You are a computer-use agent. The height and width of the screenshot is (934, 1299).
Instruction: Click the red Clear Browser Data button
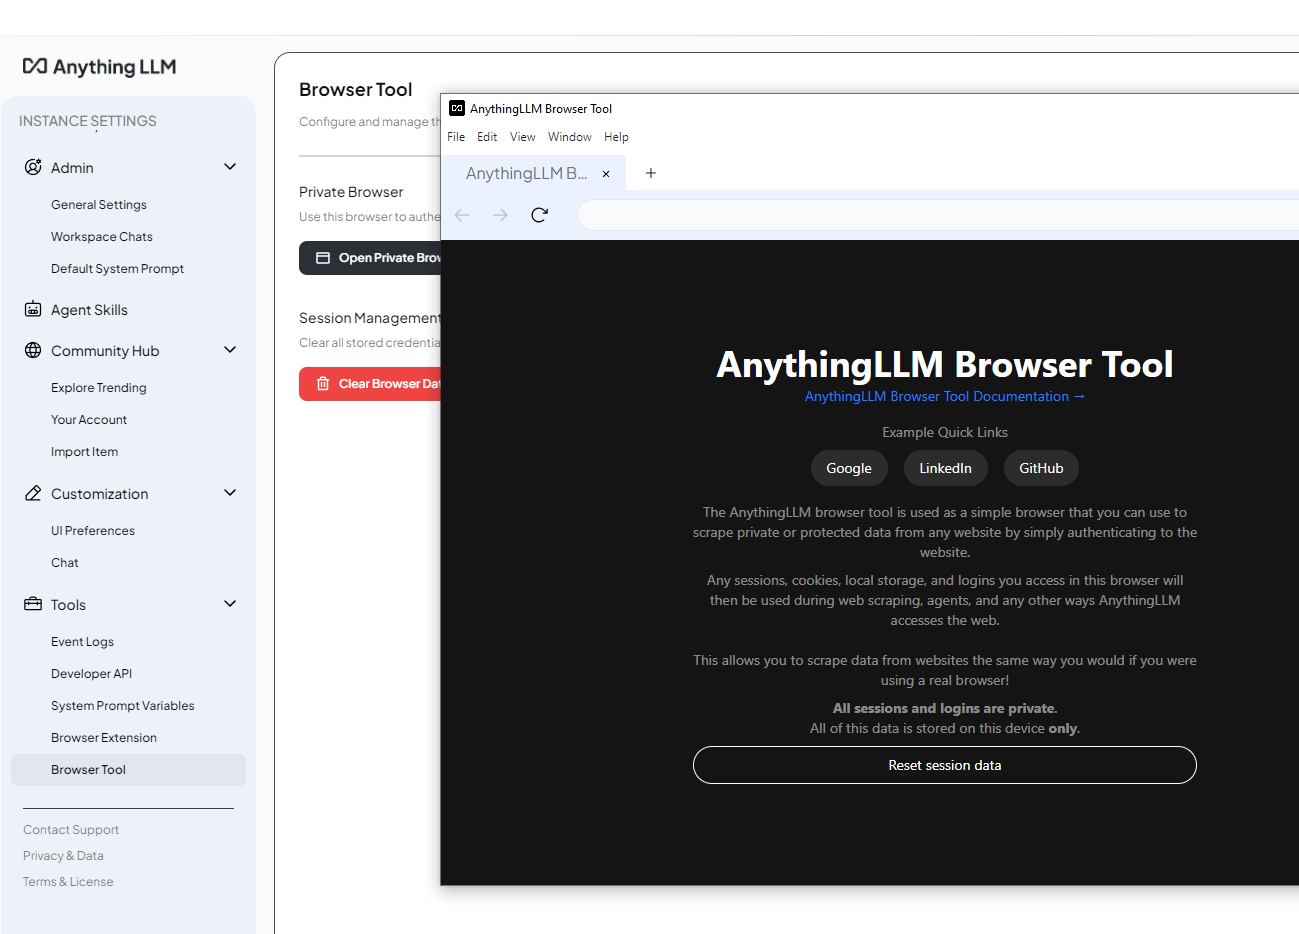click(371, 384)
